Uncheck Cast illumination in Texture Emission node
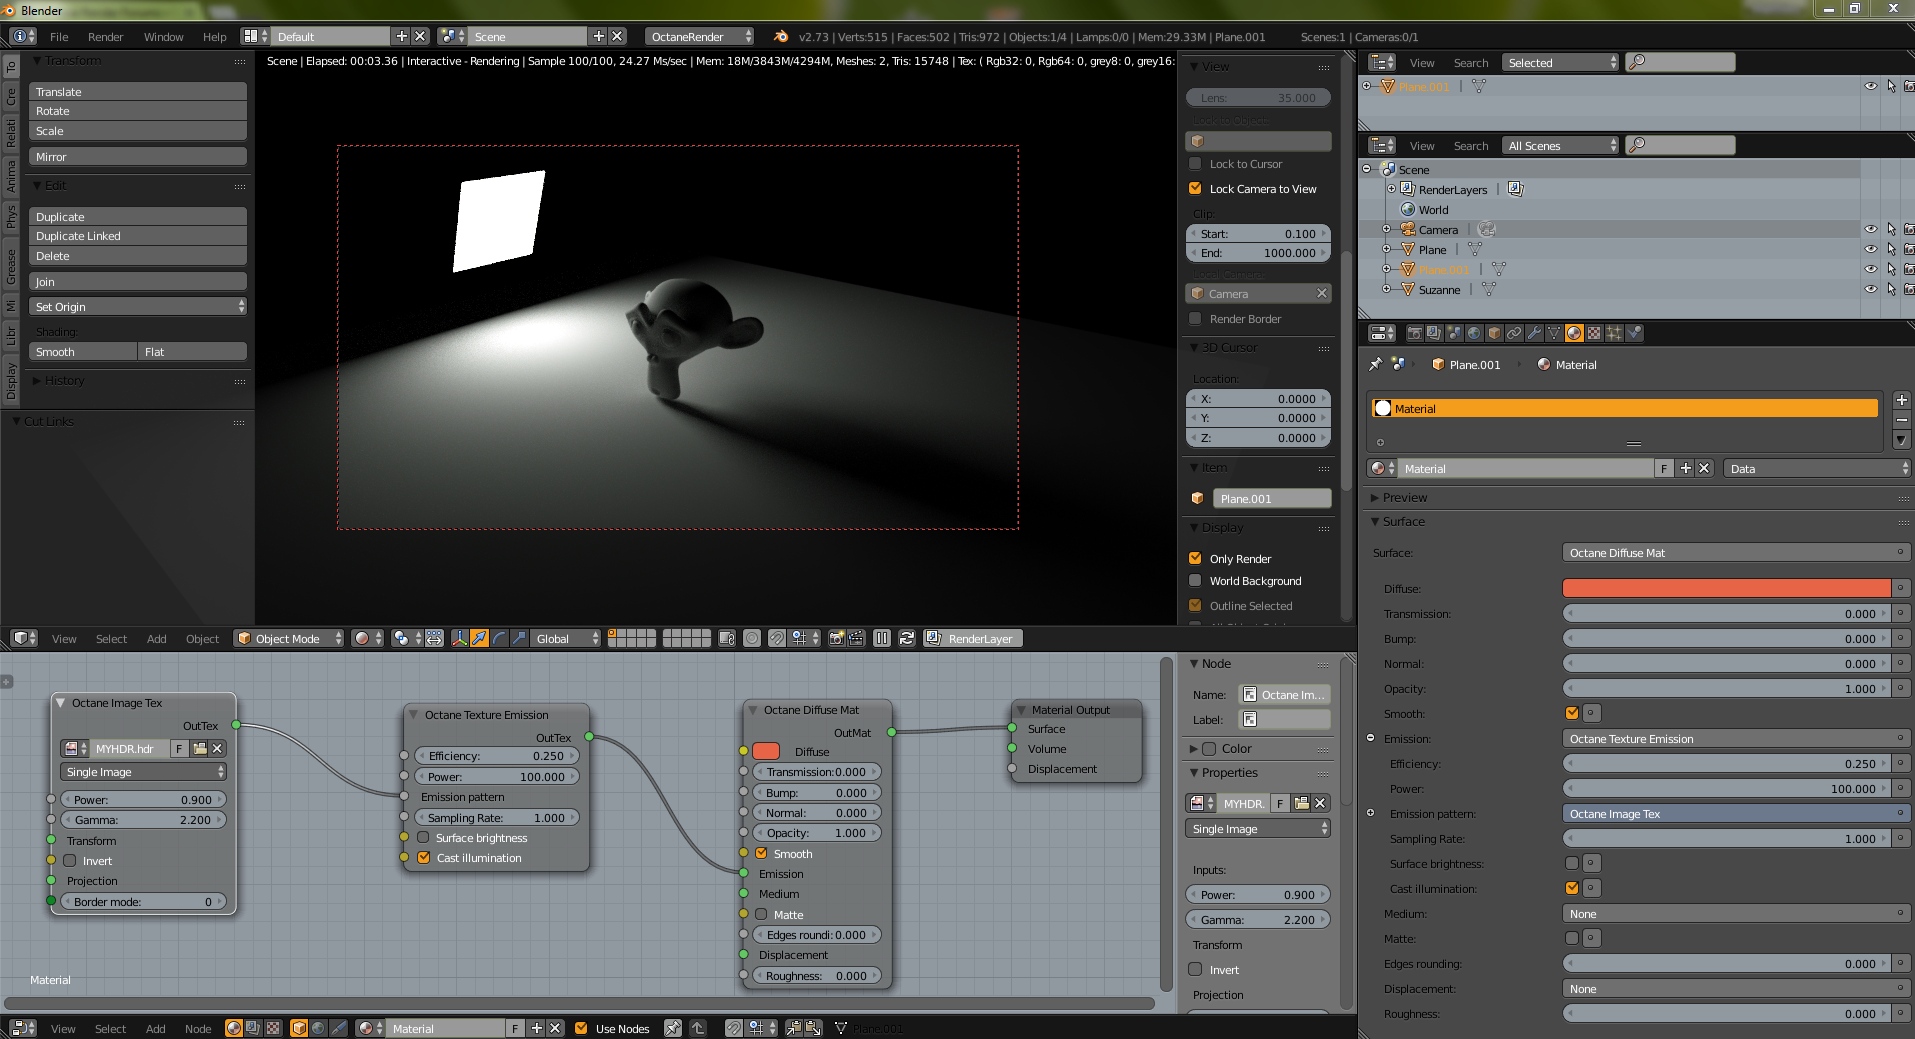This screenshot has height=1039, width=1915. click(424, 858)
